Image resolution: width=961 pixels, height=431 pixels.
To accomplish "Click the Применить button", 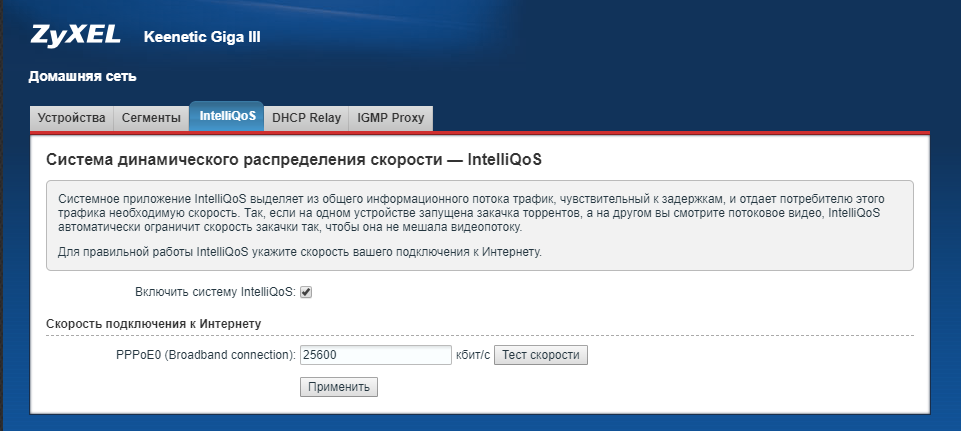I will tap(339, 387).
